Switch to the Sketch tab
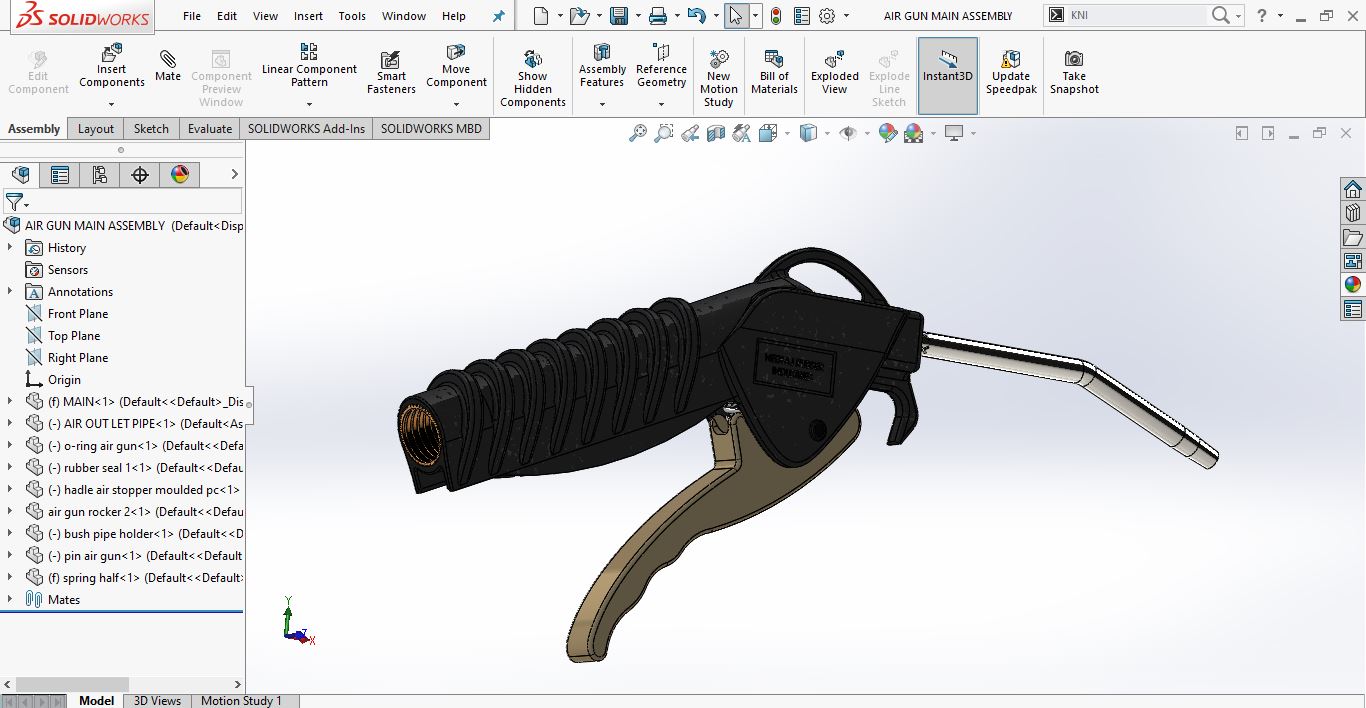 pos(151,128)
